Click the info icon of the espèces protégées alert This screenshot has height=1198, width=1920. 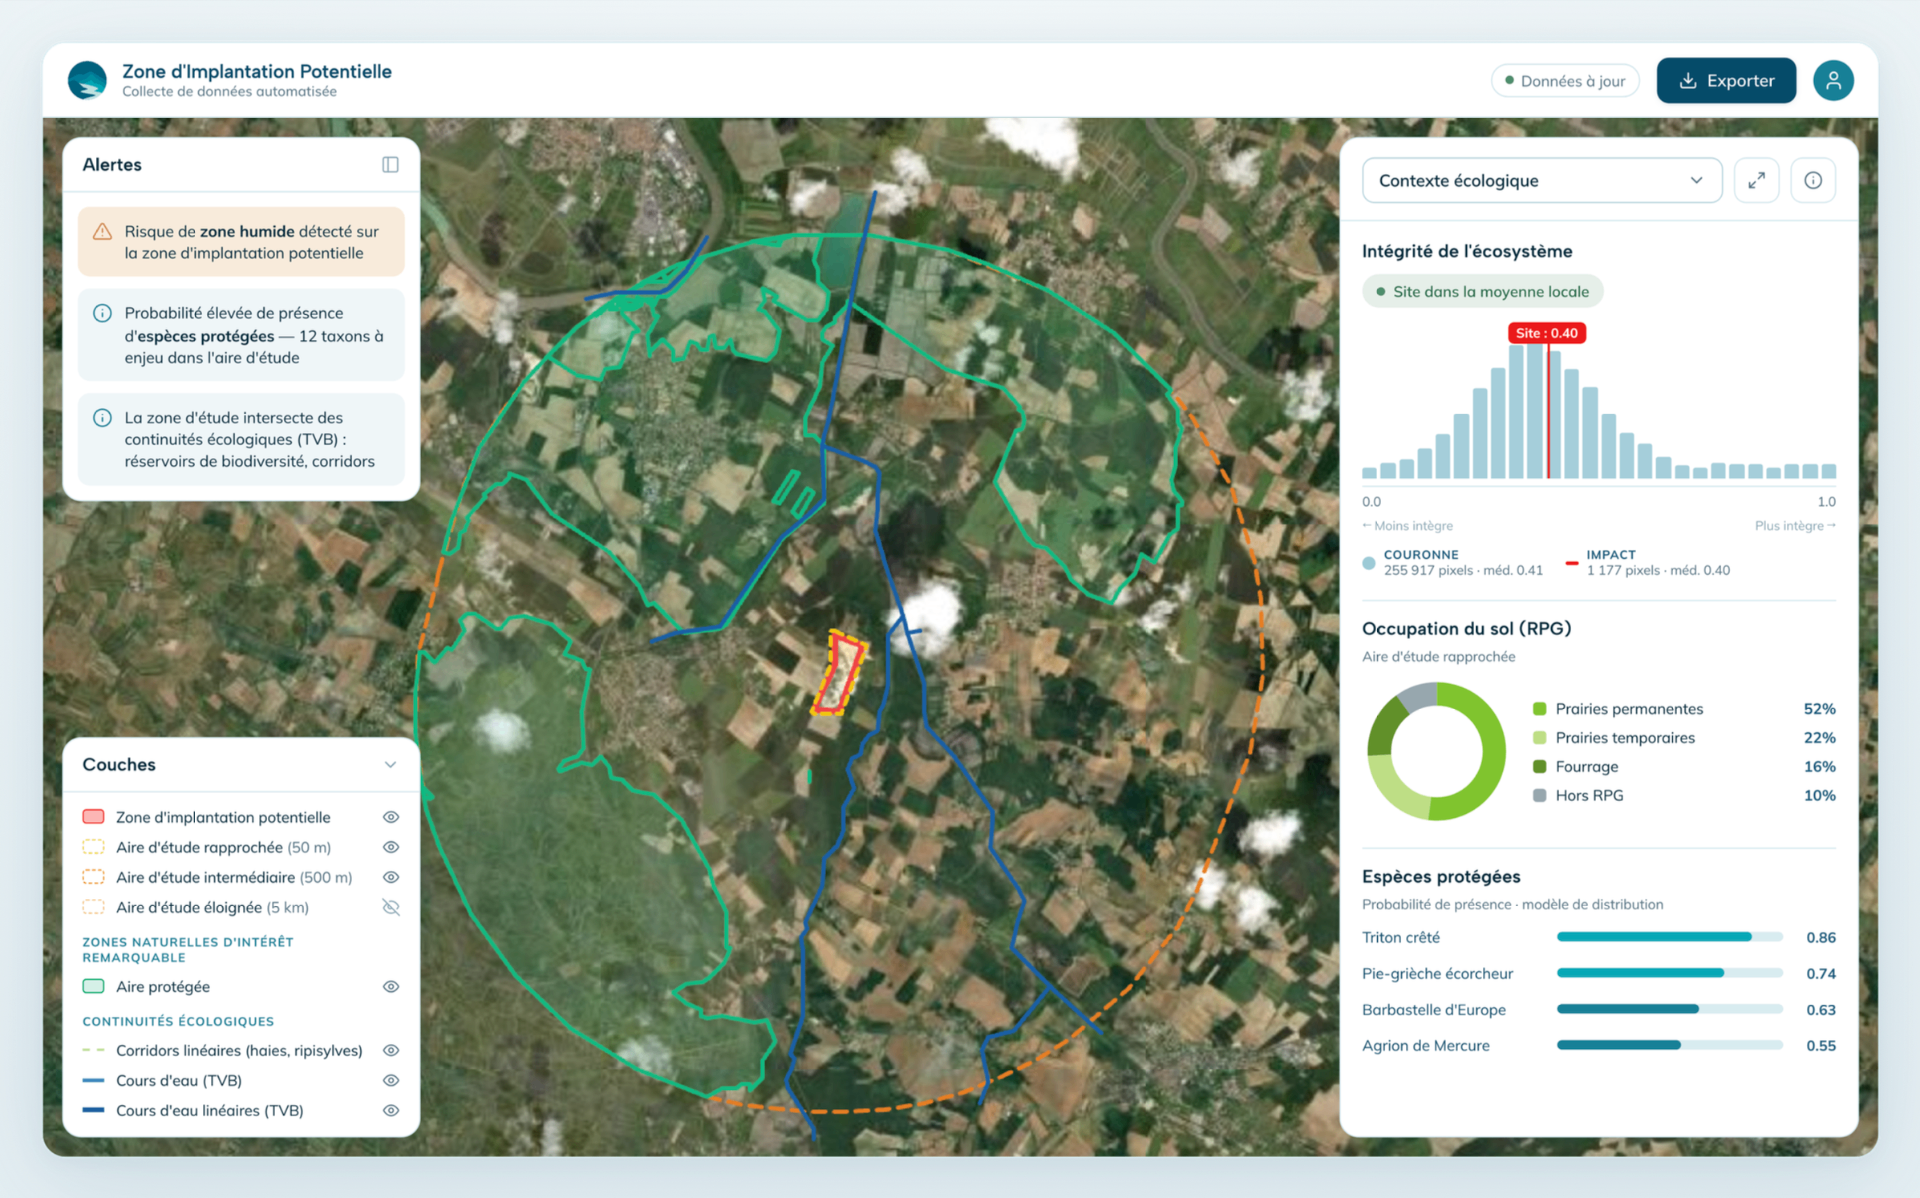(x=102, y=313)
